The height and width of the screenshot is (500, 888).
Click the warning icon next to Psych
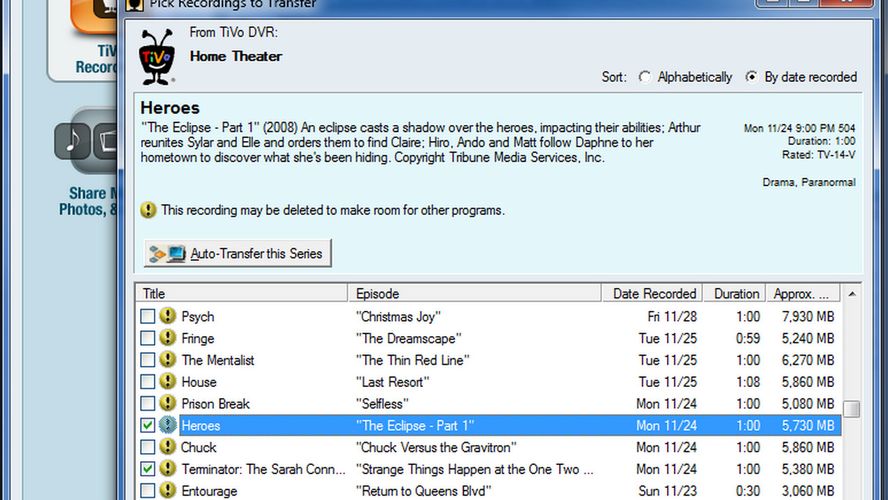click(x=167, y=316)
